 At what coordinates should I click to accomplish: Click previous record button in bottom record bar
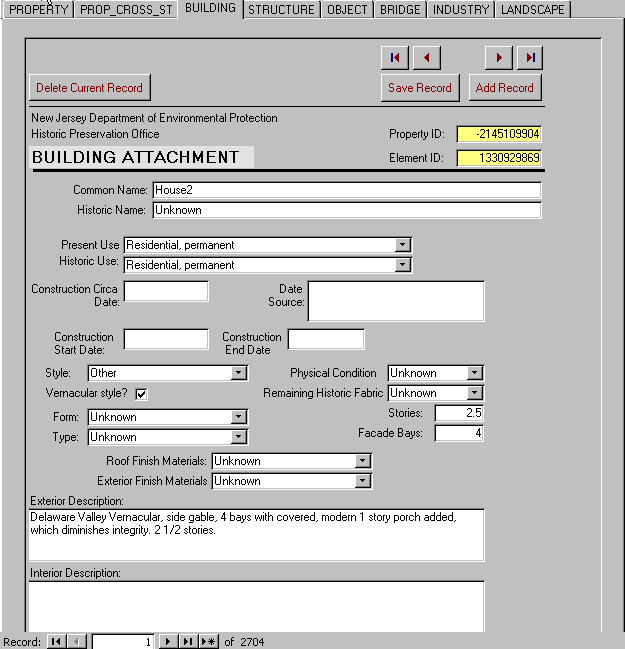coord(77,642)
